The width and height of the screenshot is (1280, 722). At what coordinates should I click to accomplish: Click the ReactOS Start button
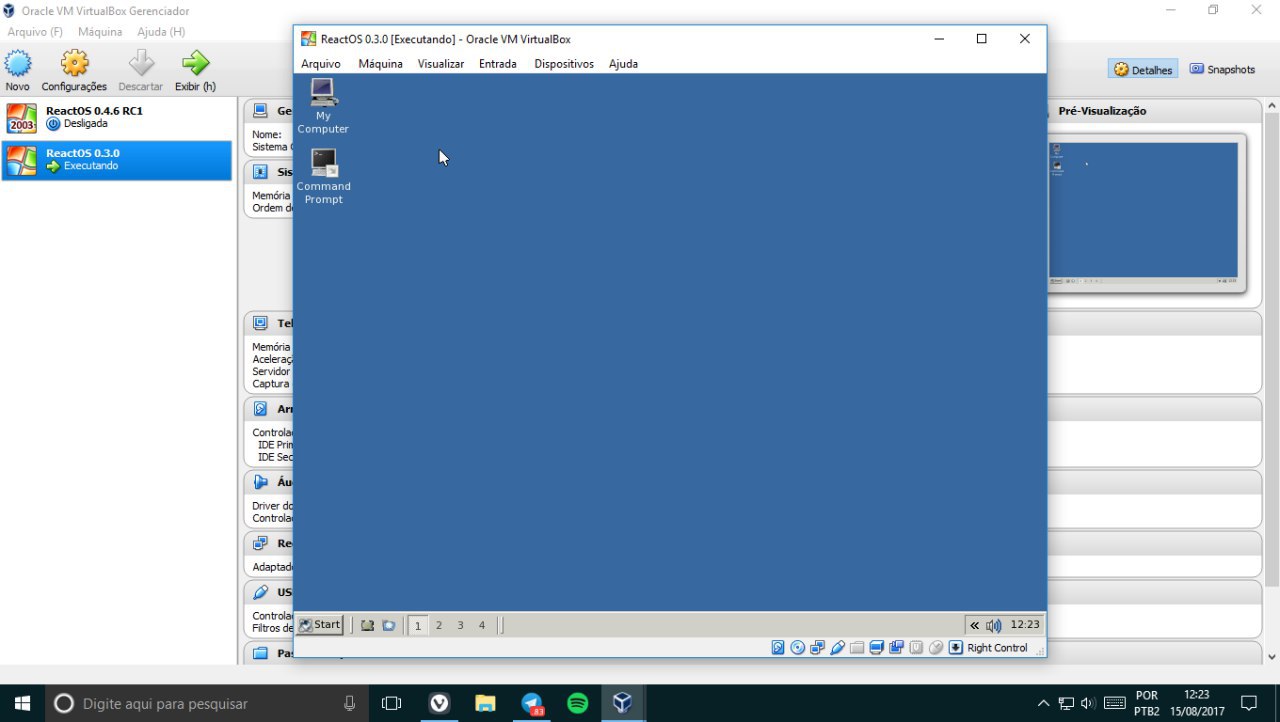[320, 625]
